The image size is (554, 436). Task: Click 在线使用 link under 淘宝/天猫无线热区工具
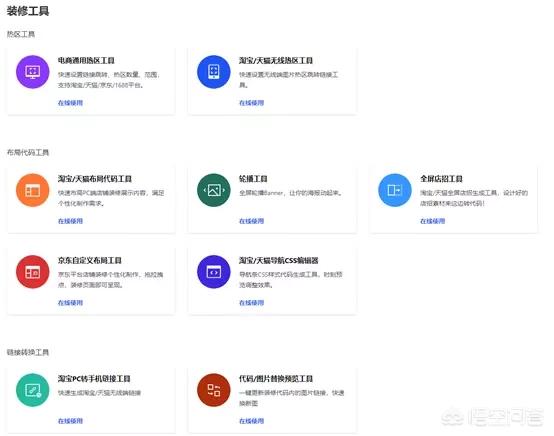(252, 103)
